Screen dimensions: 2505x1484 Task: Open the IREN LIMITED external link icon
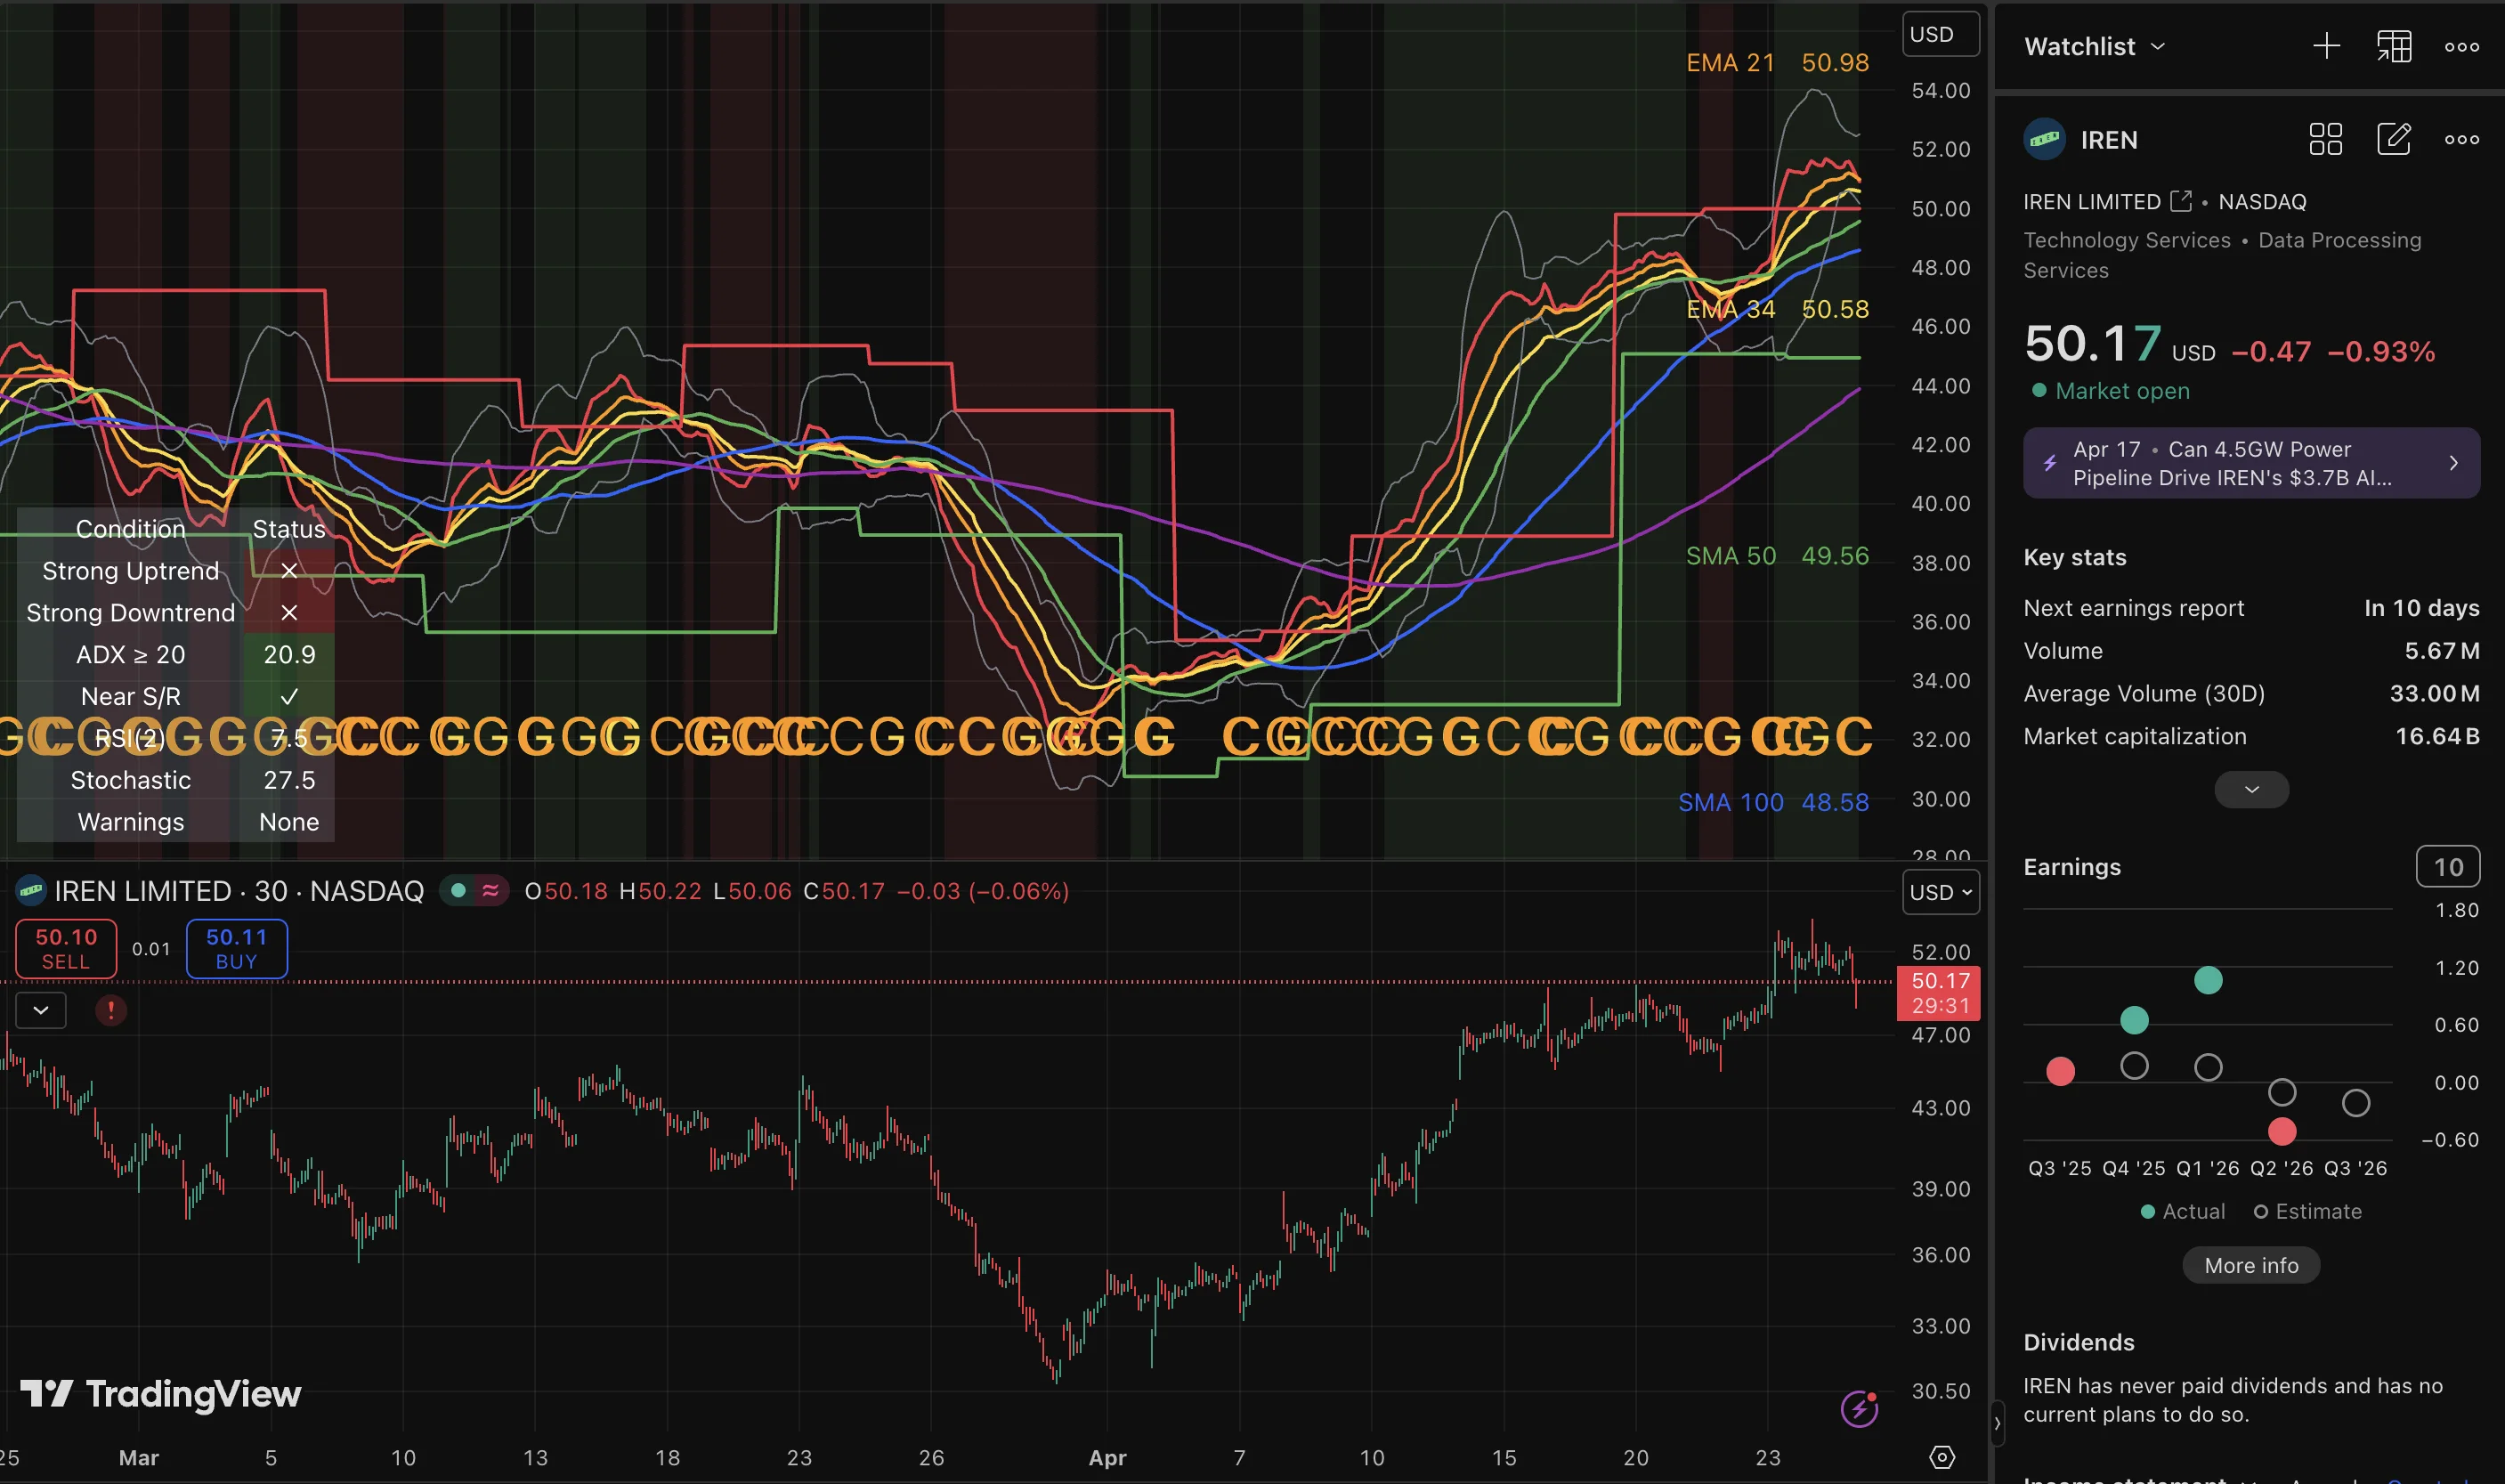2181,201
